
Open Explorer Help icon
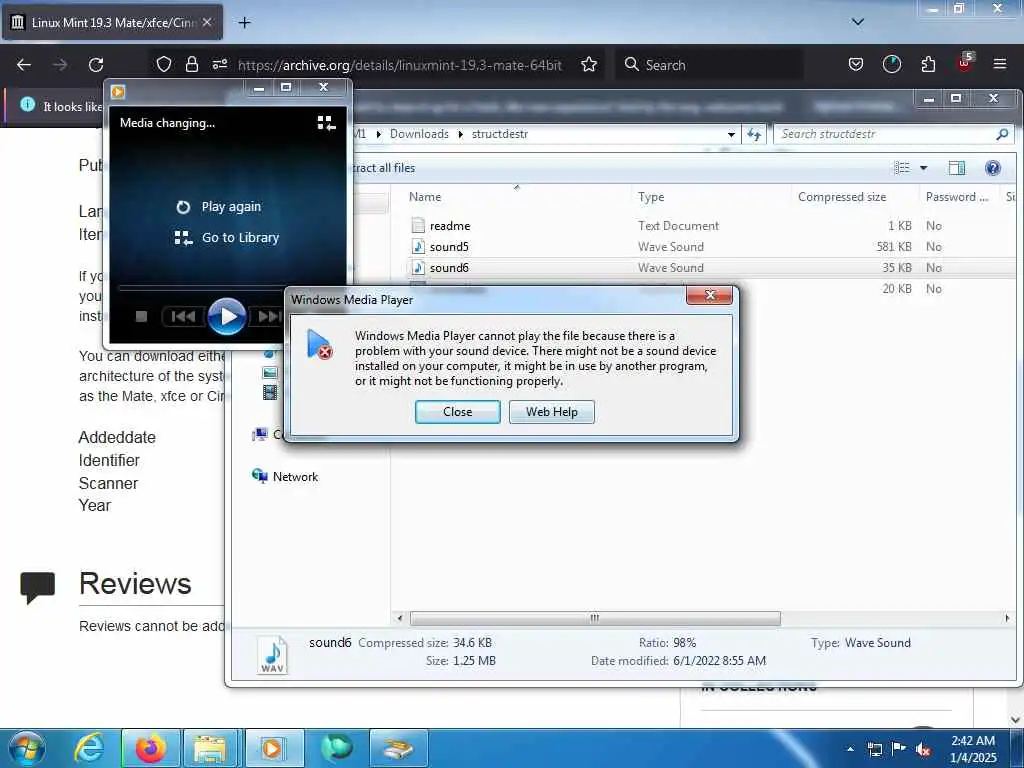pos(993,168)
